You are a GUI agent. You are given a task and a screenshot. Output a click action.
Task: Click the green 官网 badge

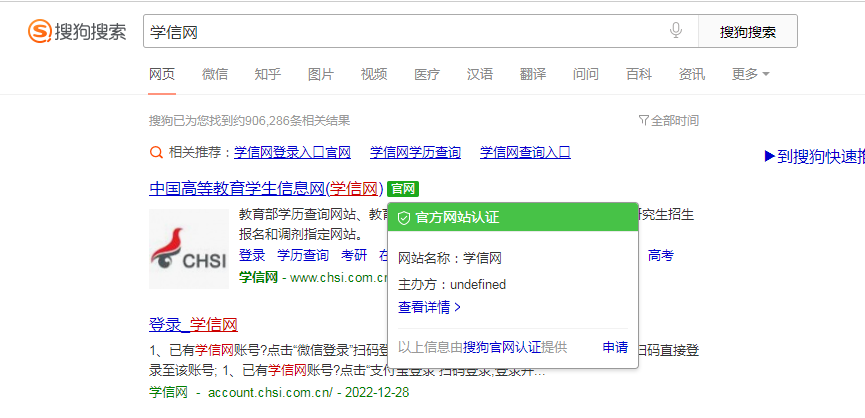[x=403, y=189]
